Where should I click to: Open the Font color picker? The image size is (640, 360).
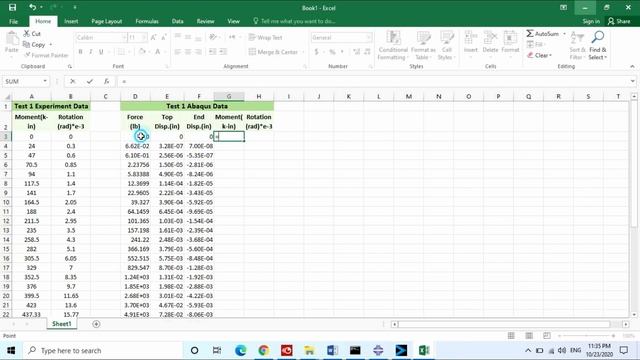[158, 51]
